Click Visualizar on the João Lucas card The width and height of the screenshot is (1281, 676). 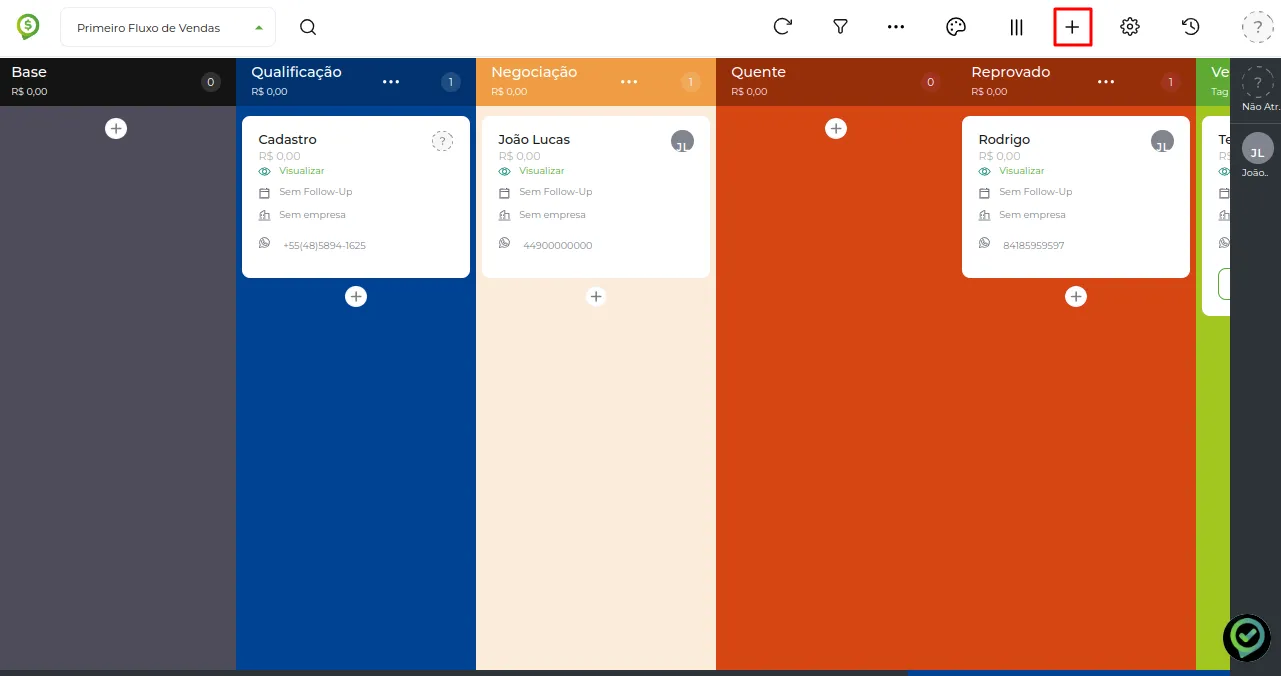coord(542,171)
